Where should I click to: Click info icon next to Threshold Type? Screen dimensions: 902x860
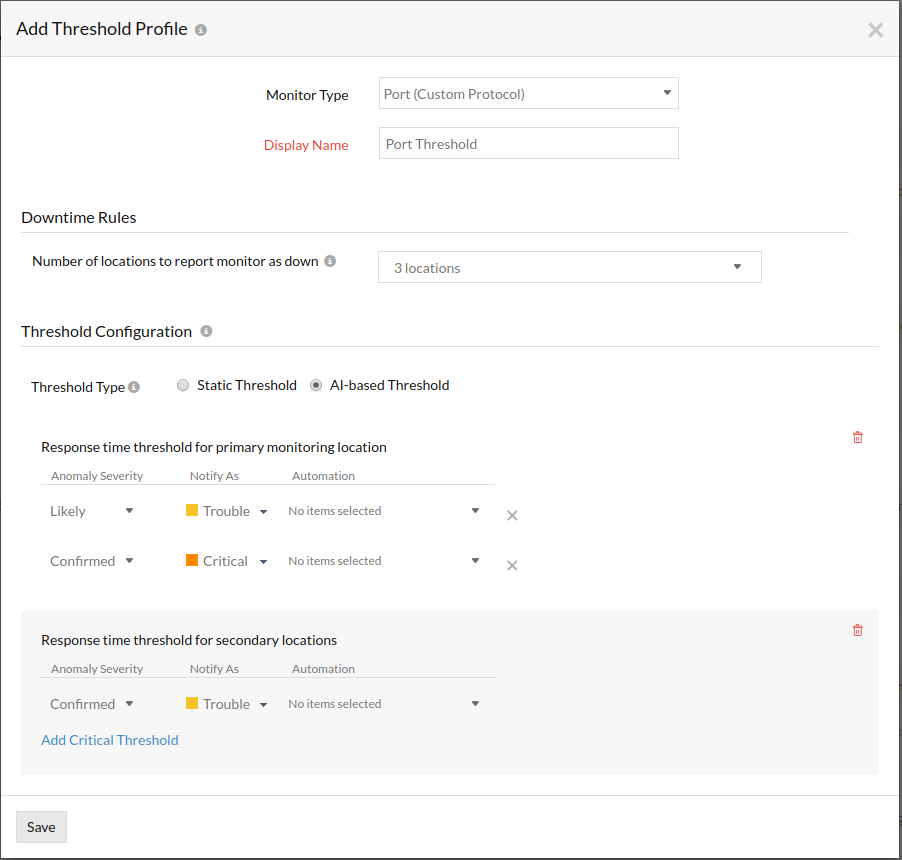(134, 387)
